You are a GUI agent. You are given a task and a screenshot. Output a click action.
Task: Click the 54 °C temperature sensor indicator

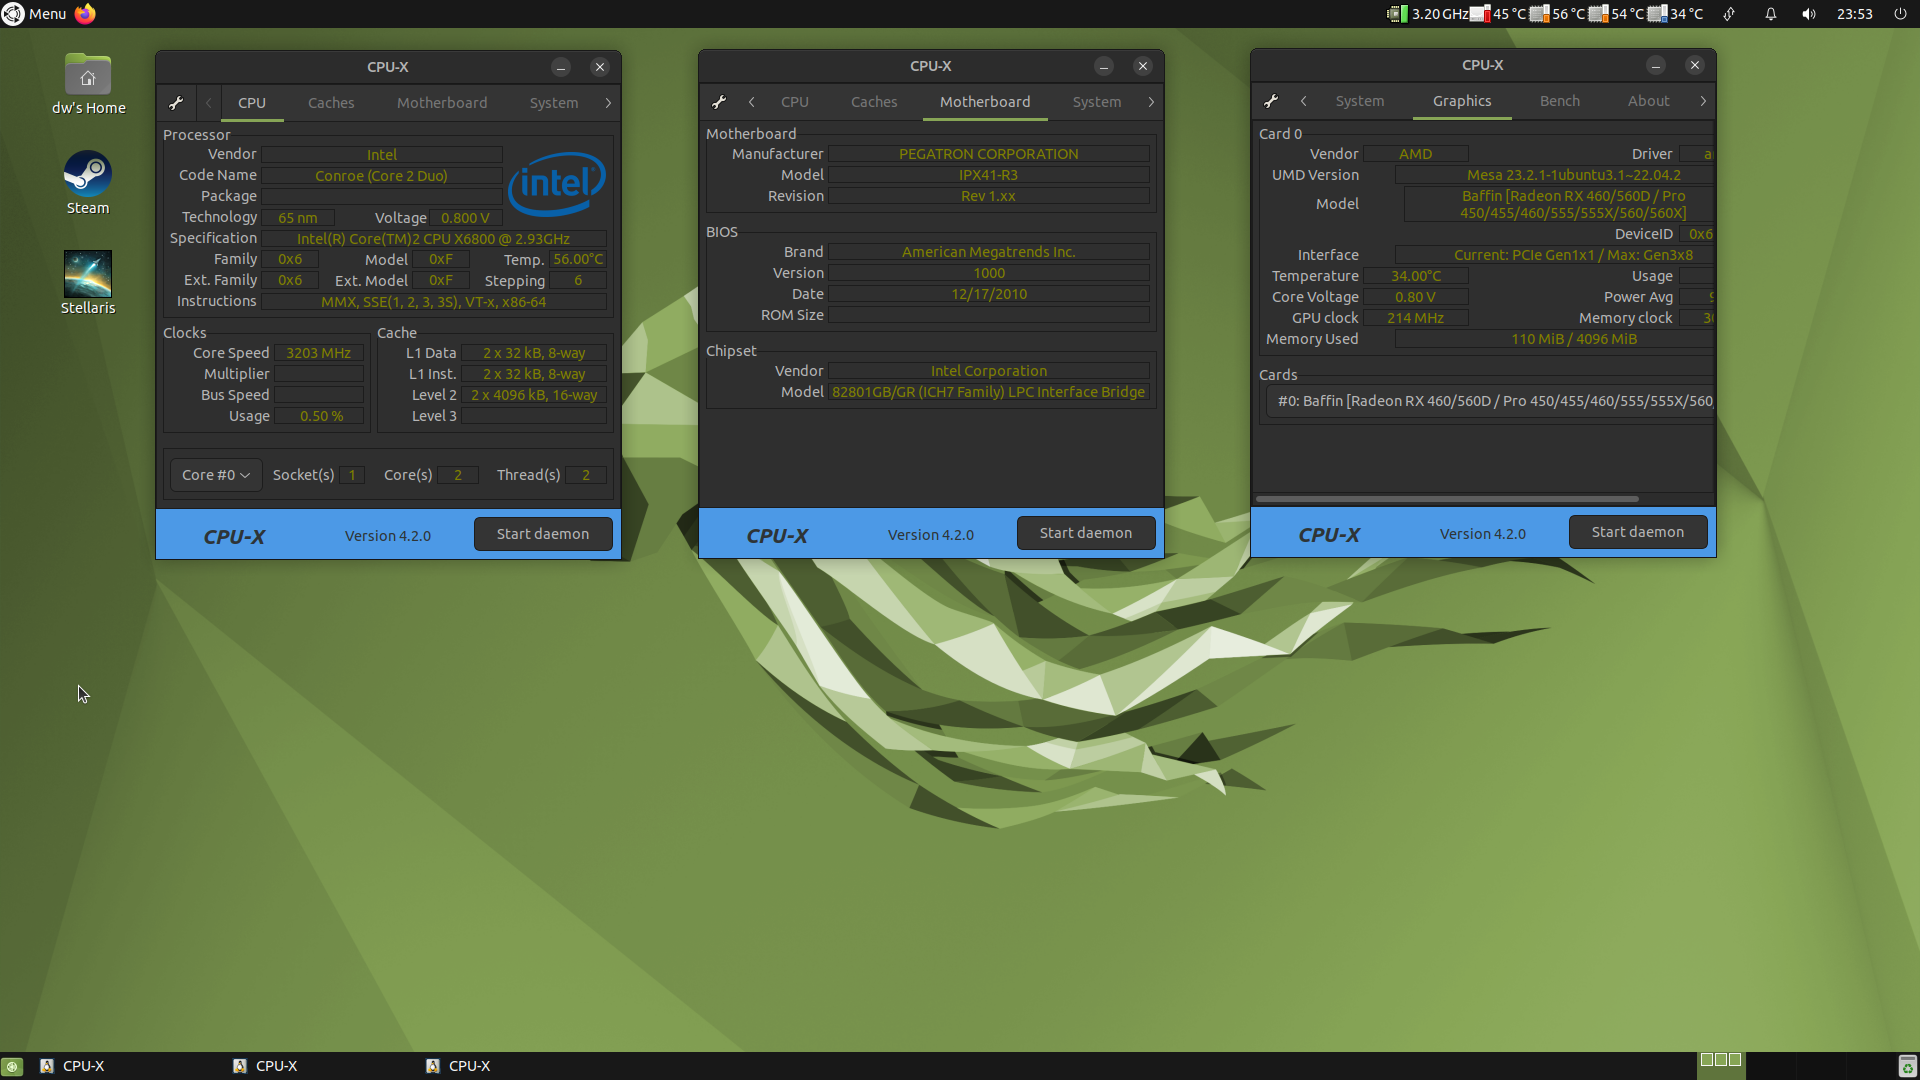click(x=1617, y=14)
